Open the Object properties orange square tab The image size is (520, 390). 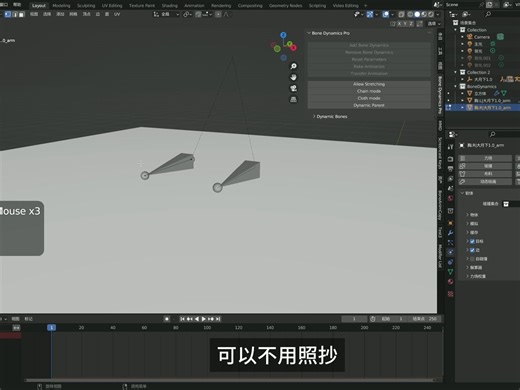pyautogui.click(x=450, y=223)
